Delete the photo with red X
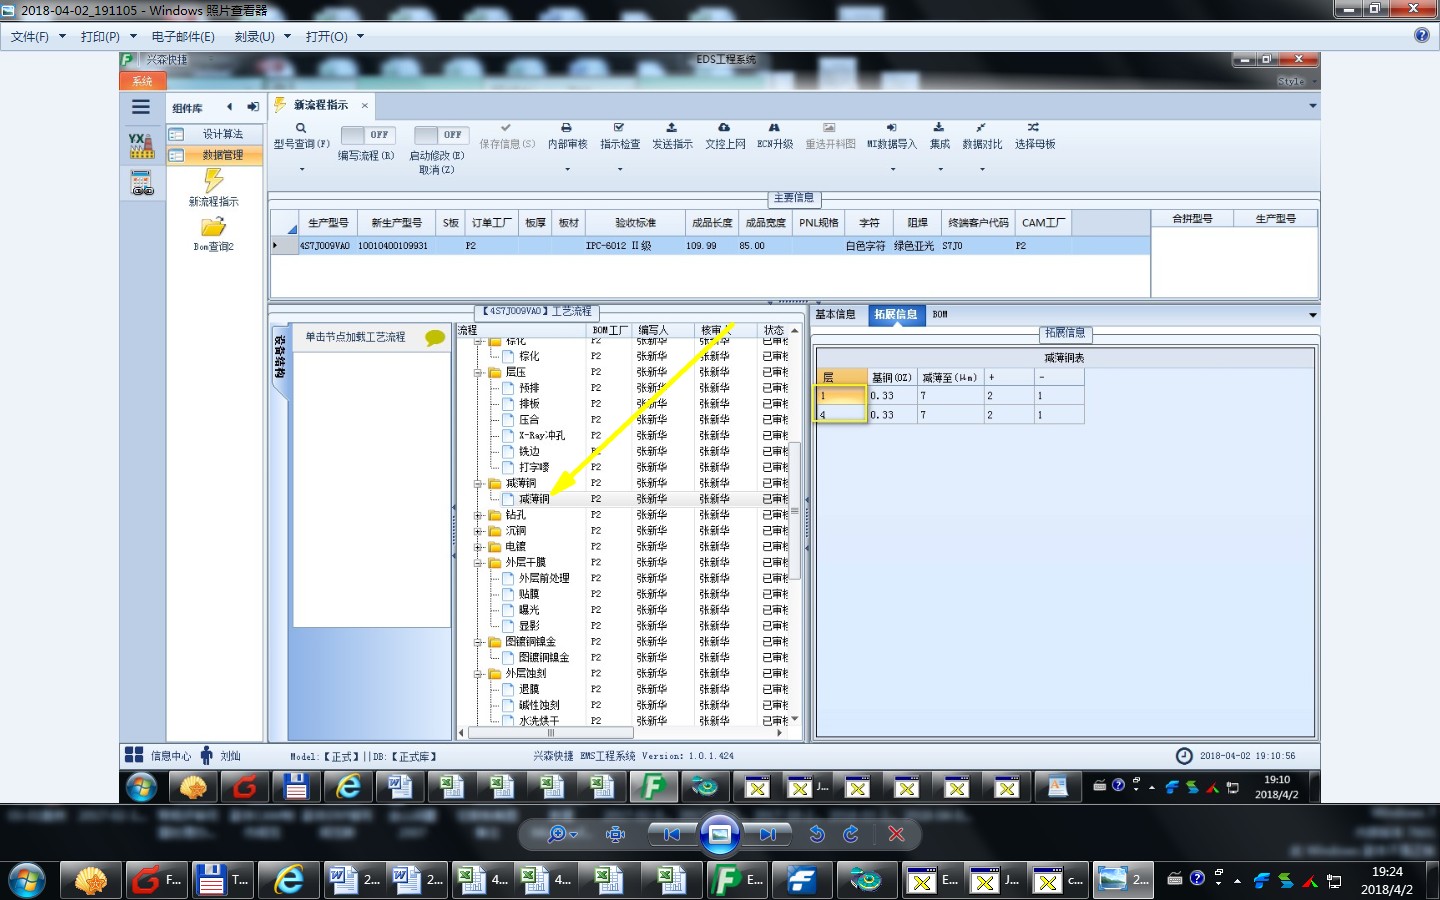 pyautogui.click(x=896, y=834)
